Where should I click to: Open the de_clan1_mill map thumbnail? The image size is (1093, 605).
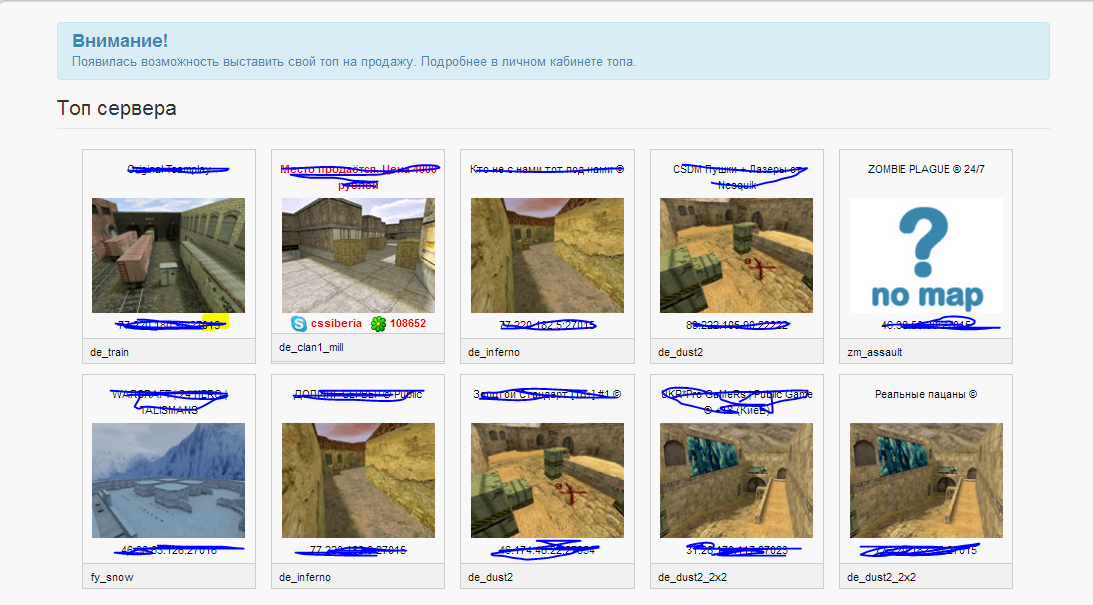click(358, 255)
